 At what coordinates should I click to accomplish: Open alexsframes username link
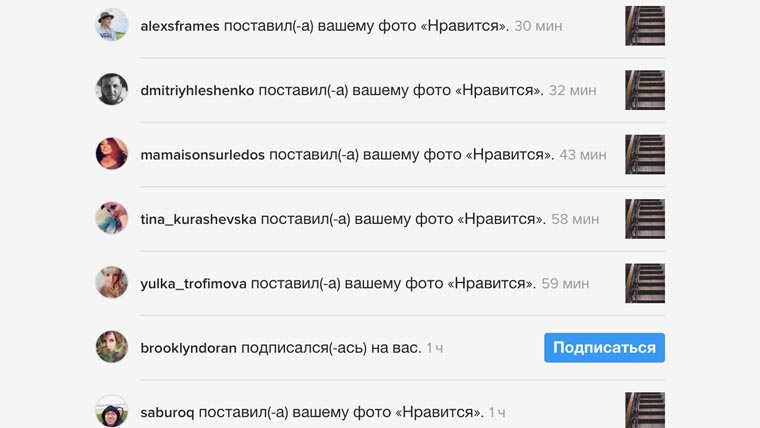pyautogui.click(x=180, y=26)
